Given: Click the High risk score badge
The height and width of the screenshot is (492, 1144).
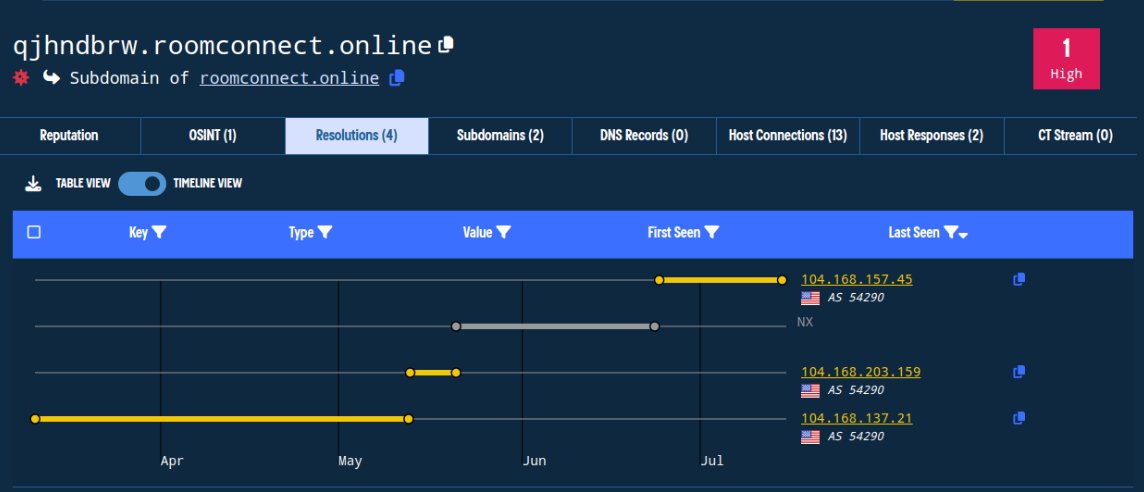Looking at the screenshot, I should tap(1066, 58).
